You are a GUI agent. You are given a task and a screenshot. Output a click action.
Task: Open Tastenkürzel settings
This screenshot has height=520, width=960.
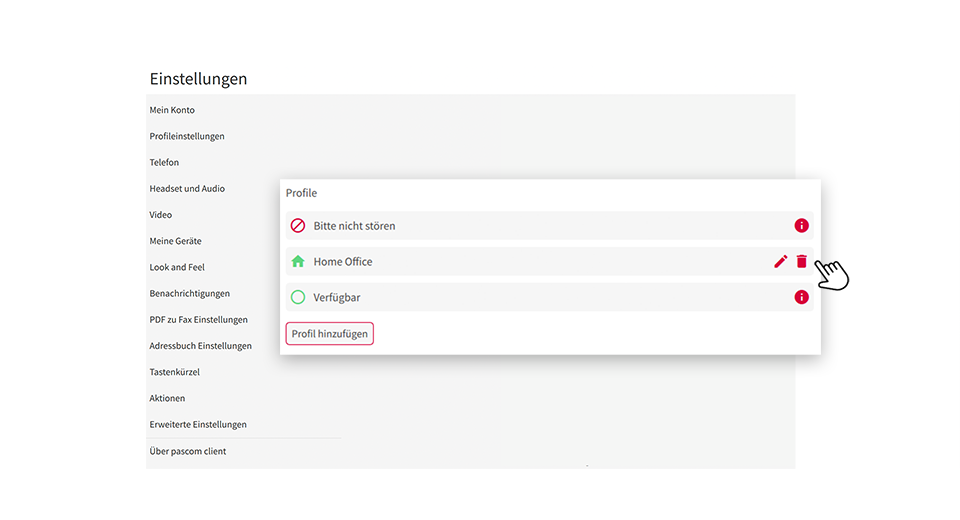click(x=174, y=372)
